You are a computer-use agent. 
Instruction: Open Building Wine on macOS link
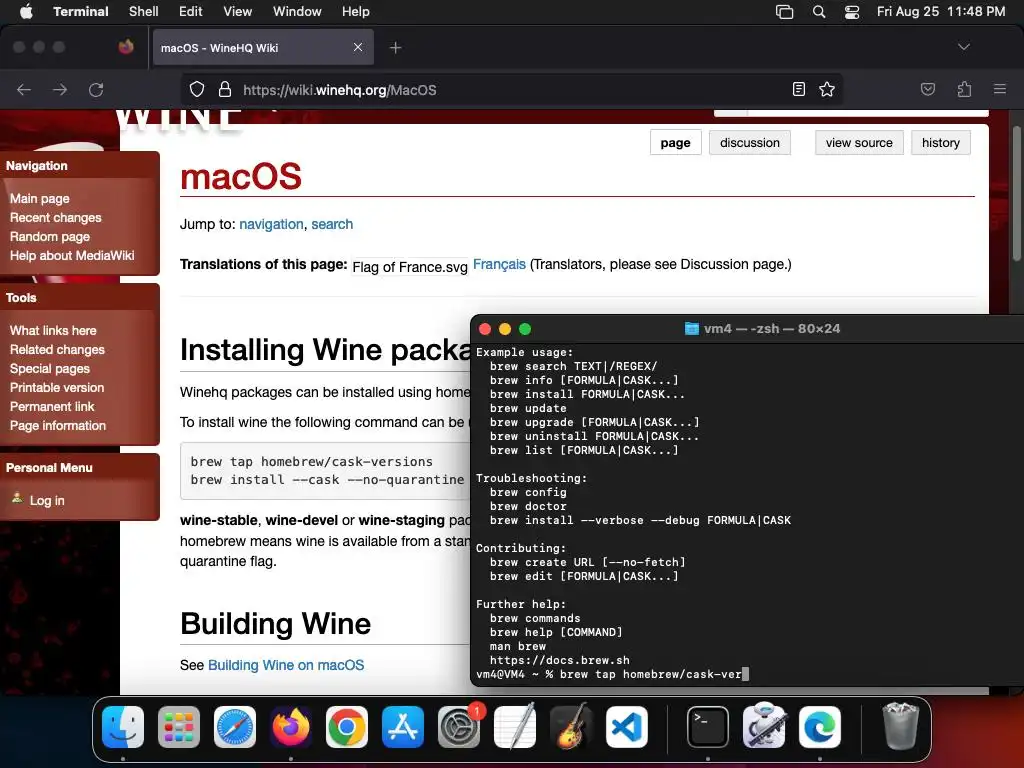[x=286, y=665]
